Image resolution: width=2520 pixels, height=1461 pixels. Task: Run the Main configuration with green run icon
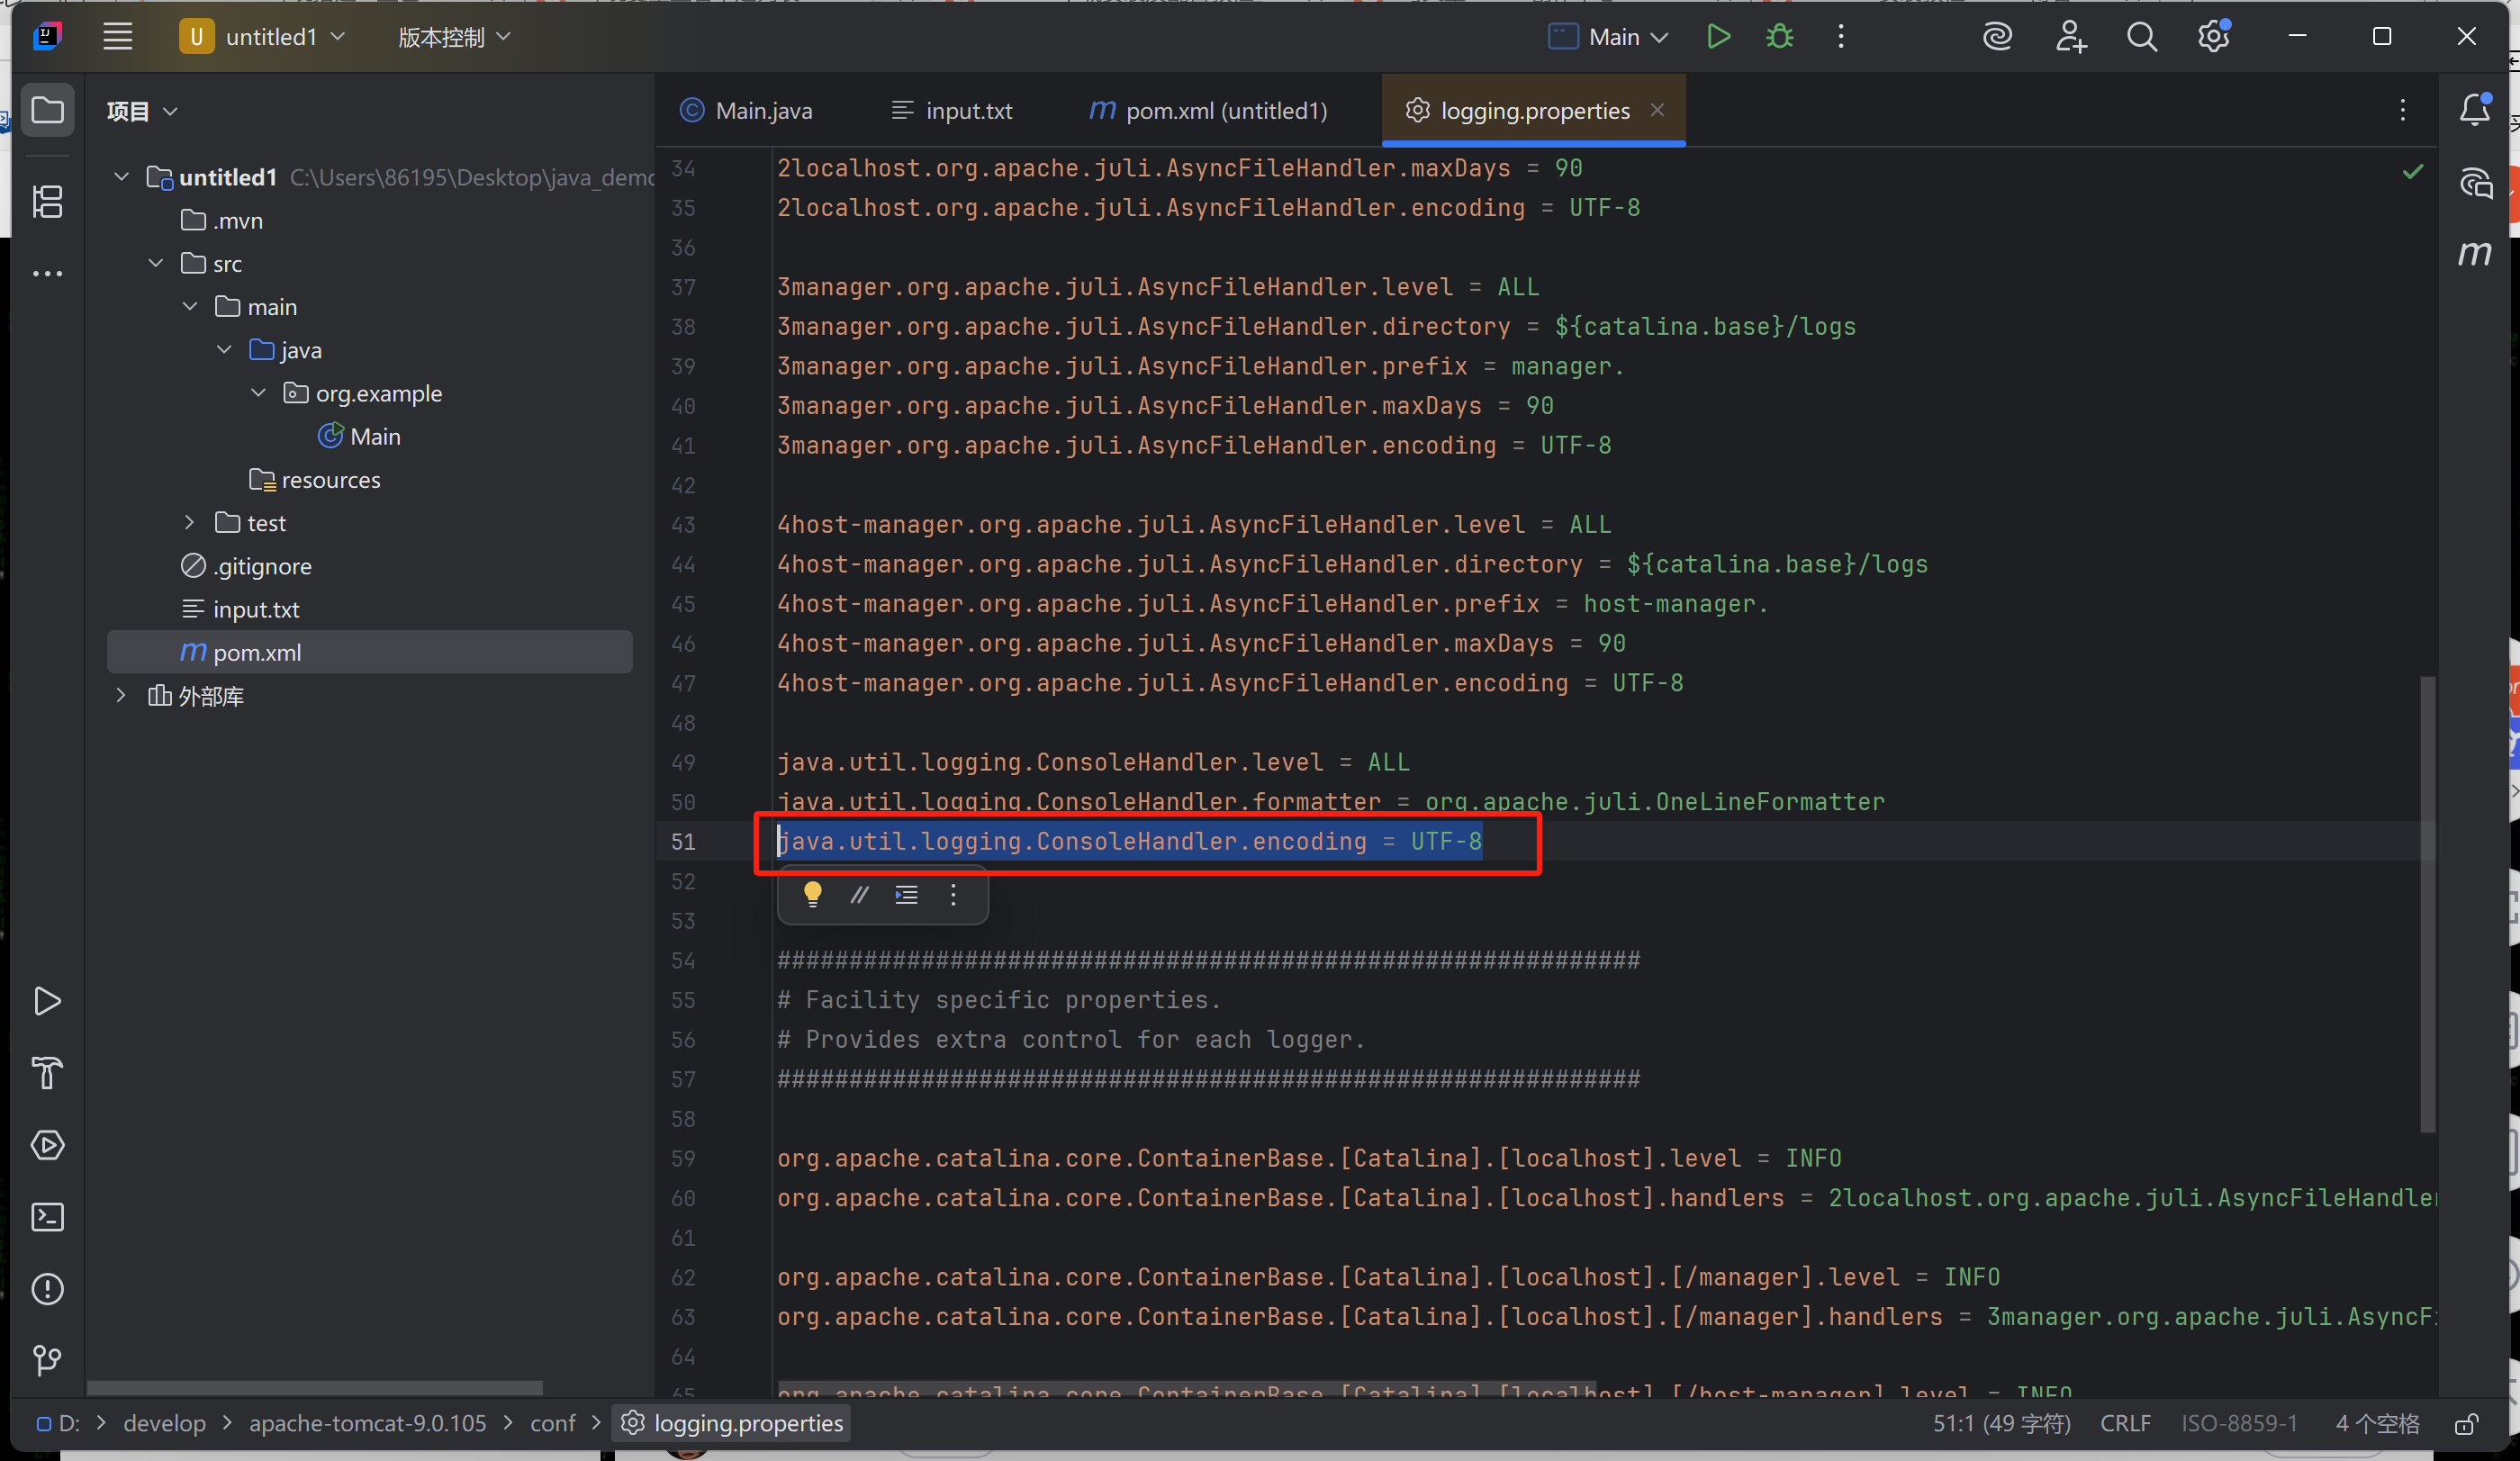1719,36
